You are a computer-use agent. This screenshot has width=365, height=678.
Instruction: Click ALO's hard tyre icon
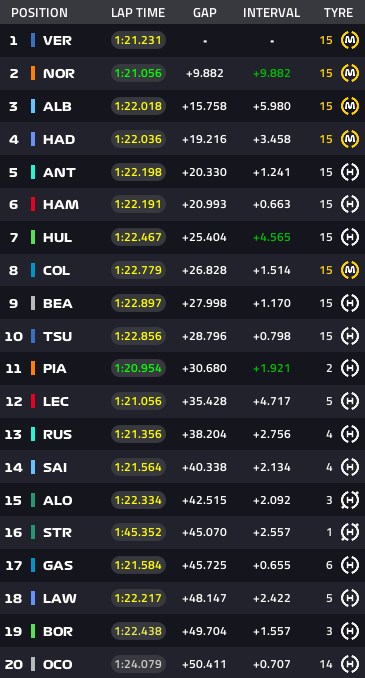click(x=350, y=500)
